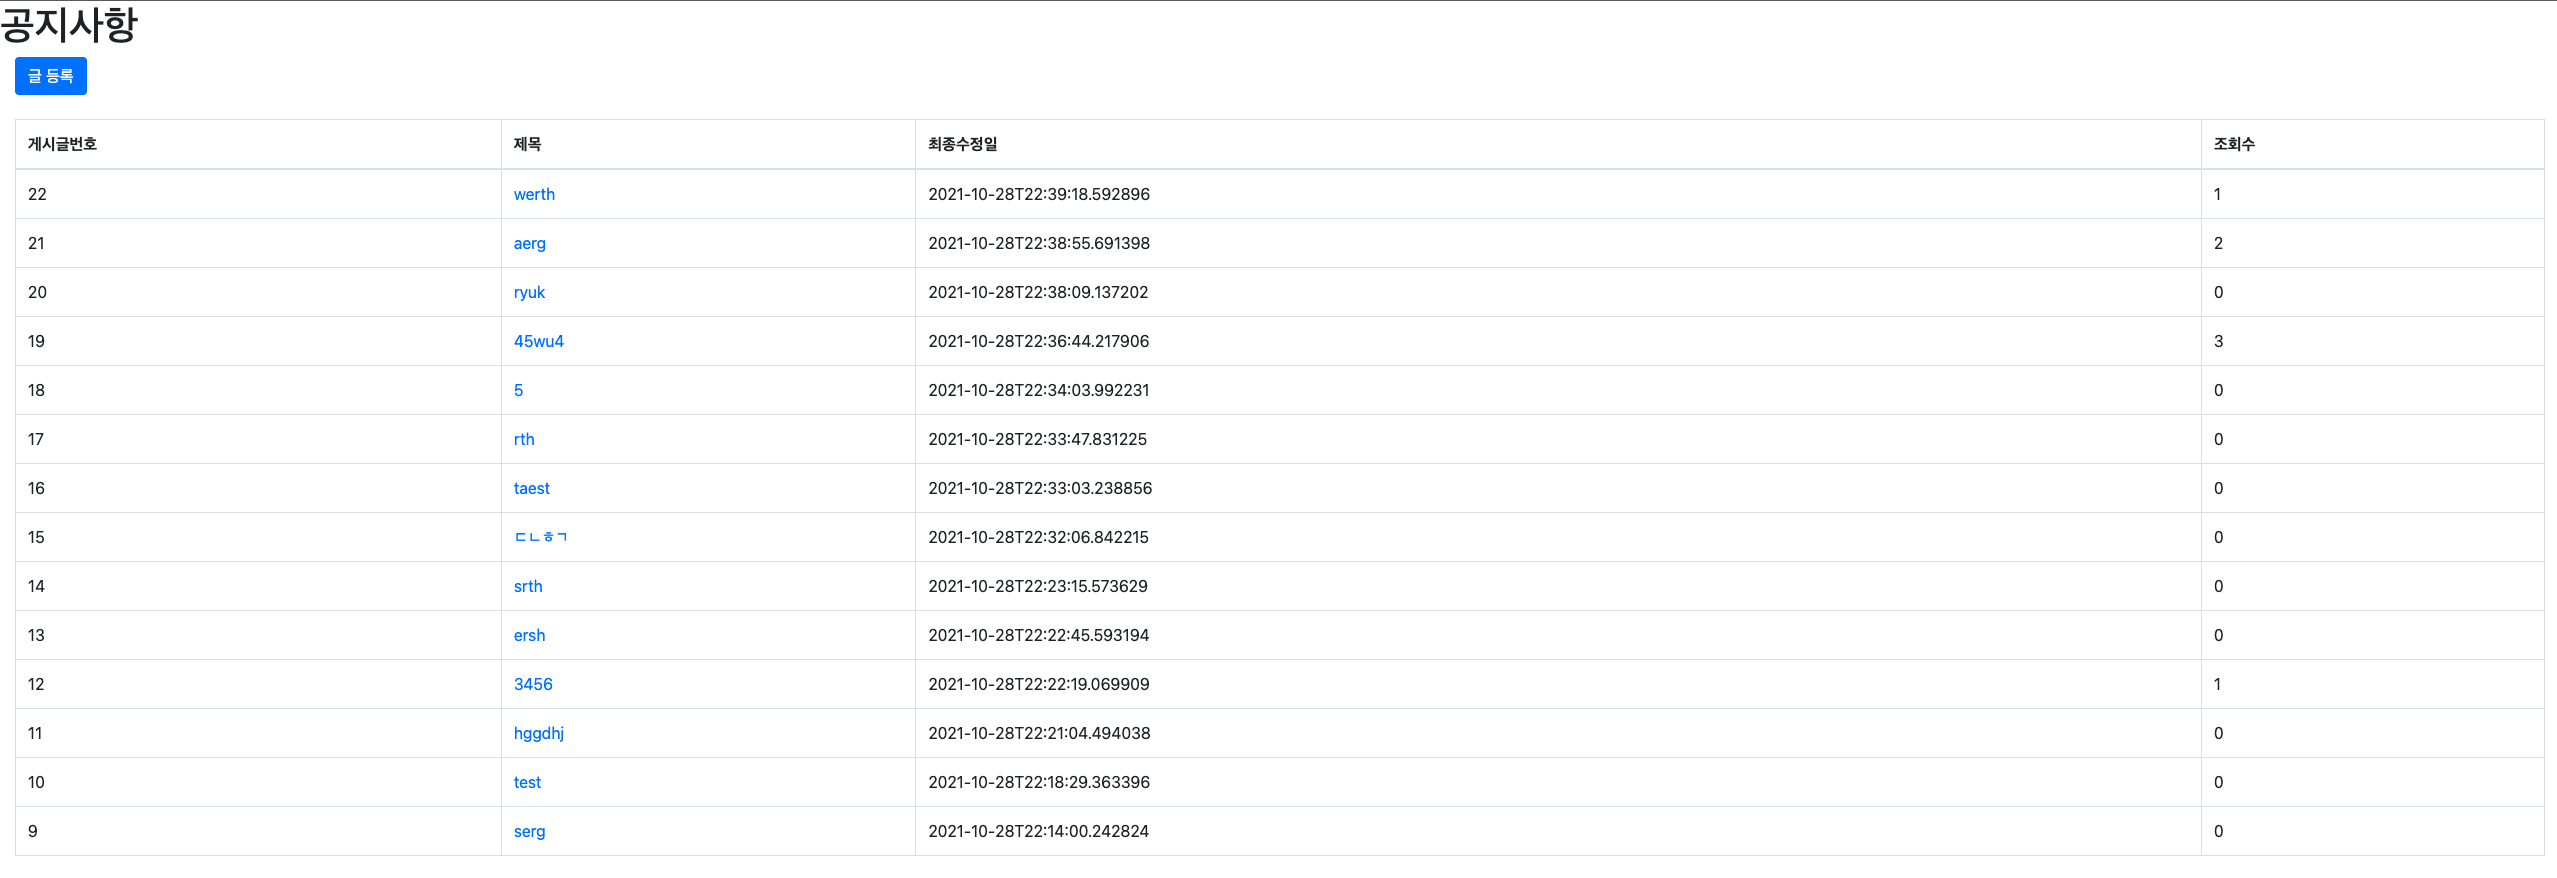Click date 2021-10-28T22:18:29.363396
This screenshot has height=878, width=2557.
tap(1039, 782)
